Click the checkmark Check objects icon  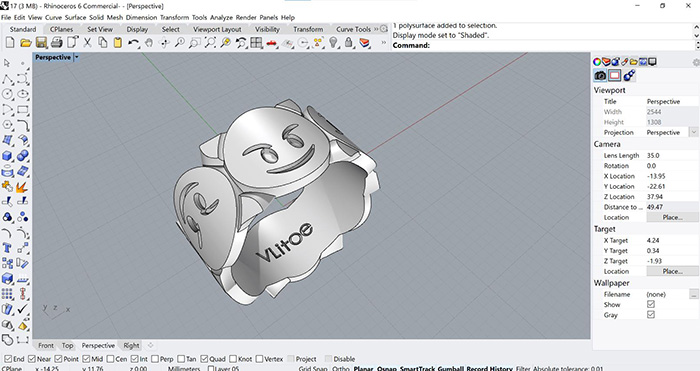point(22,309)
